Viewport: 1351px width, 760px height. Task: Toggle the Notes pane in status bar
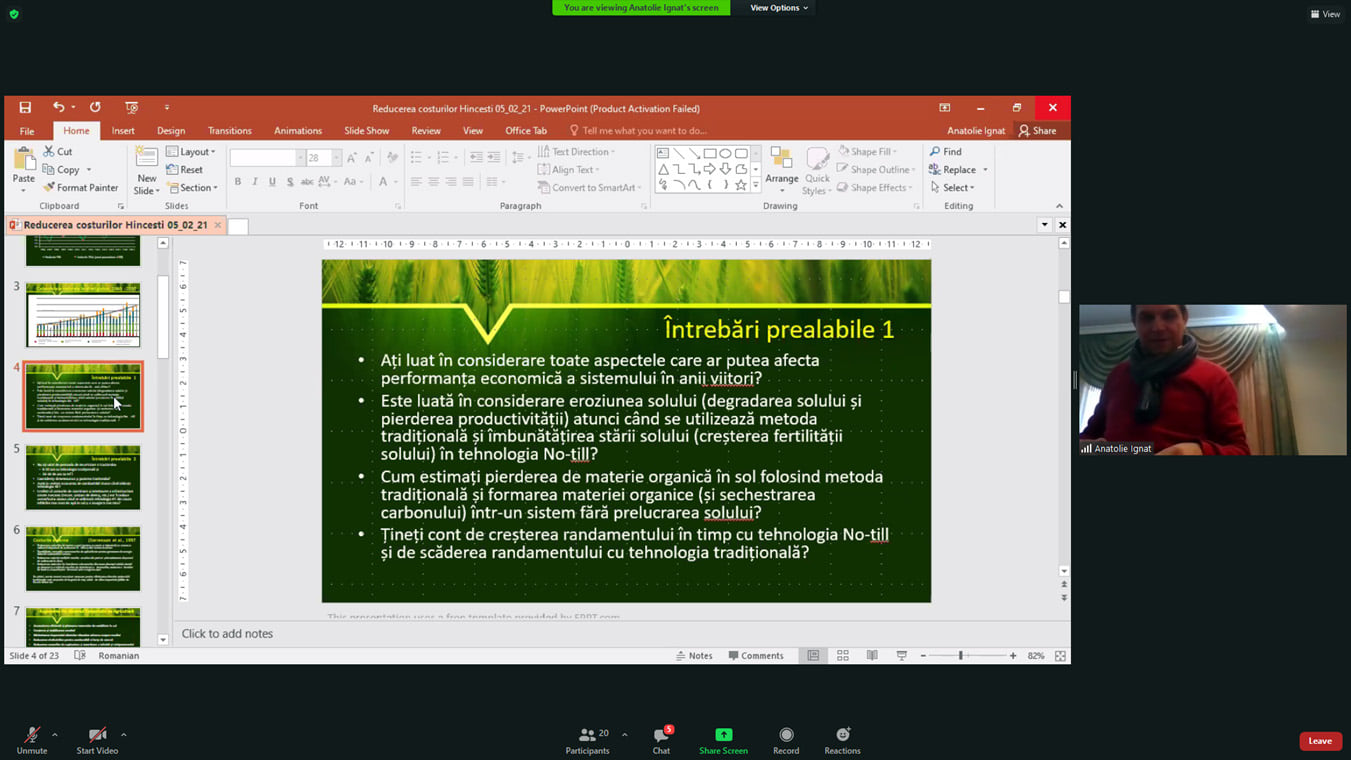(694, 656)
